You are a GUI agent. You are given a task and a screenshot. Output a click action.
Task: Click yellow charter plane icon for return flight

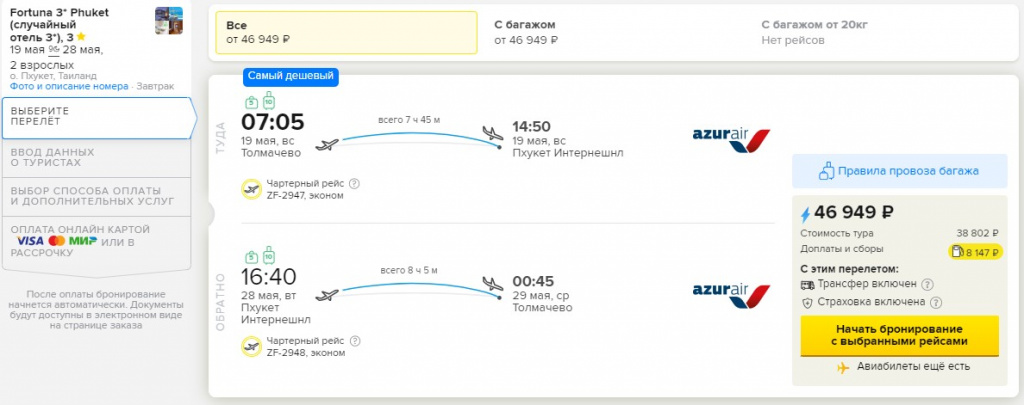point(251,345)
